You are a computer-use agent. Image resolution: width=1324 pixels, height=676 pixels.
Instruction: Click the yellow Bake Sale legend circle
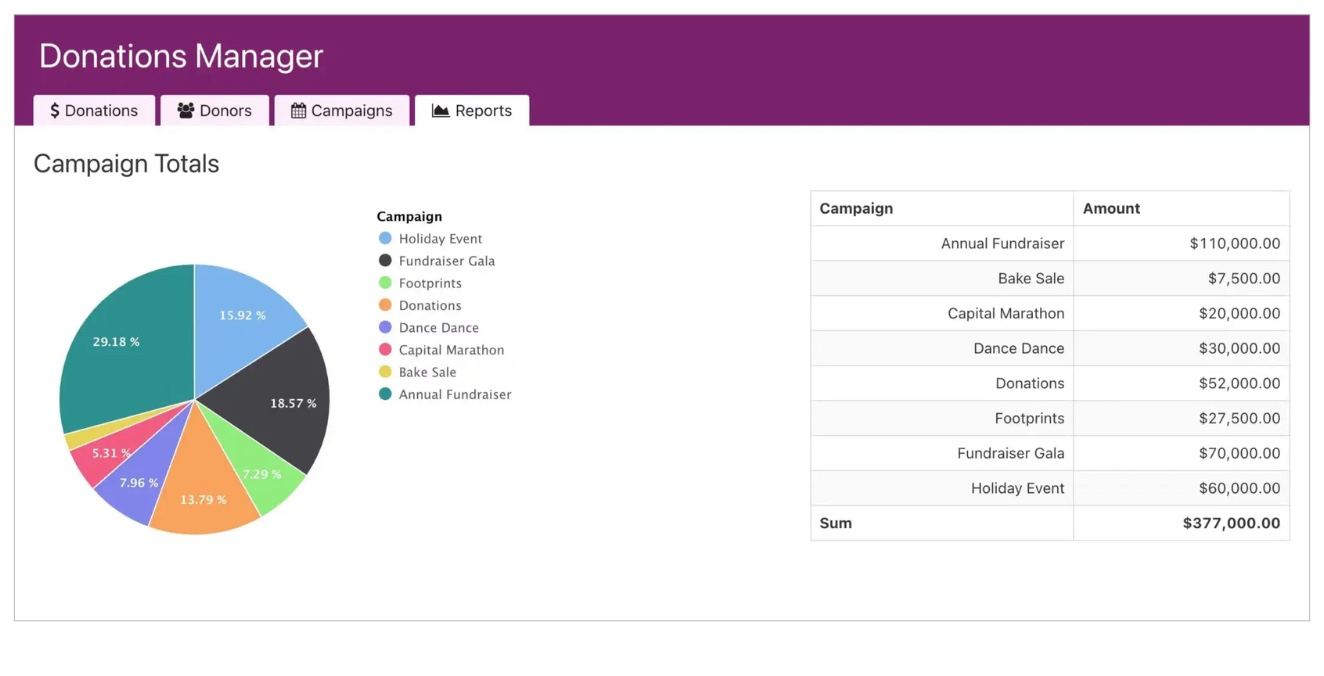coord(385,372)
